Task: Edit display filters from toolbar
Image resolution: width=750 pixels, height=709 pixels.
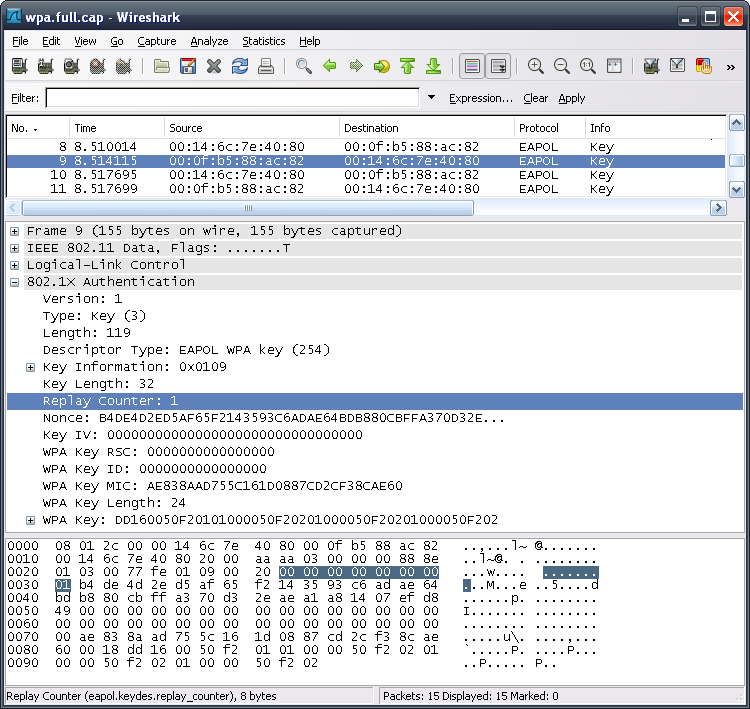Action: coord(677,66)
